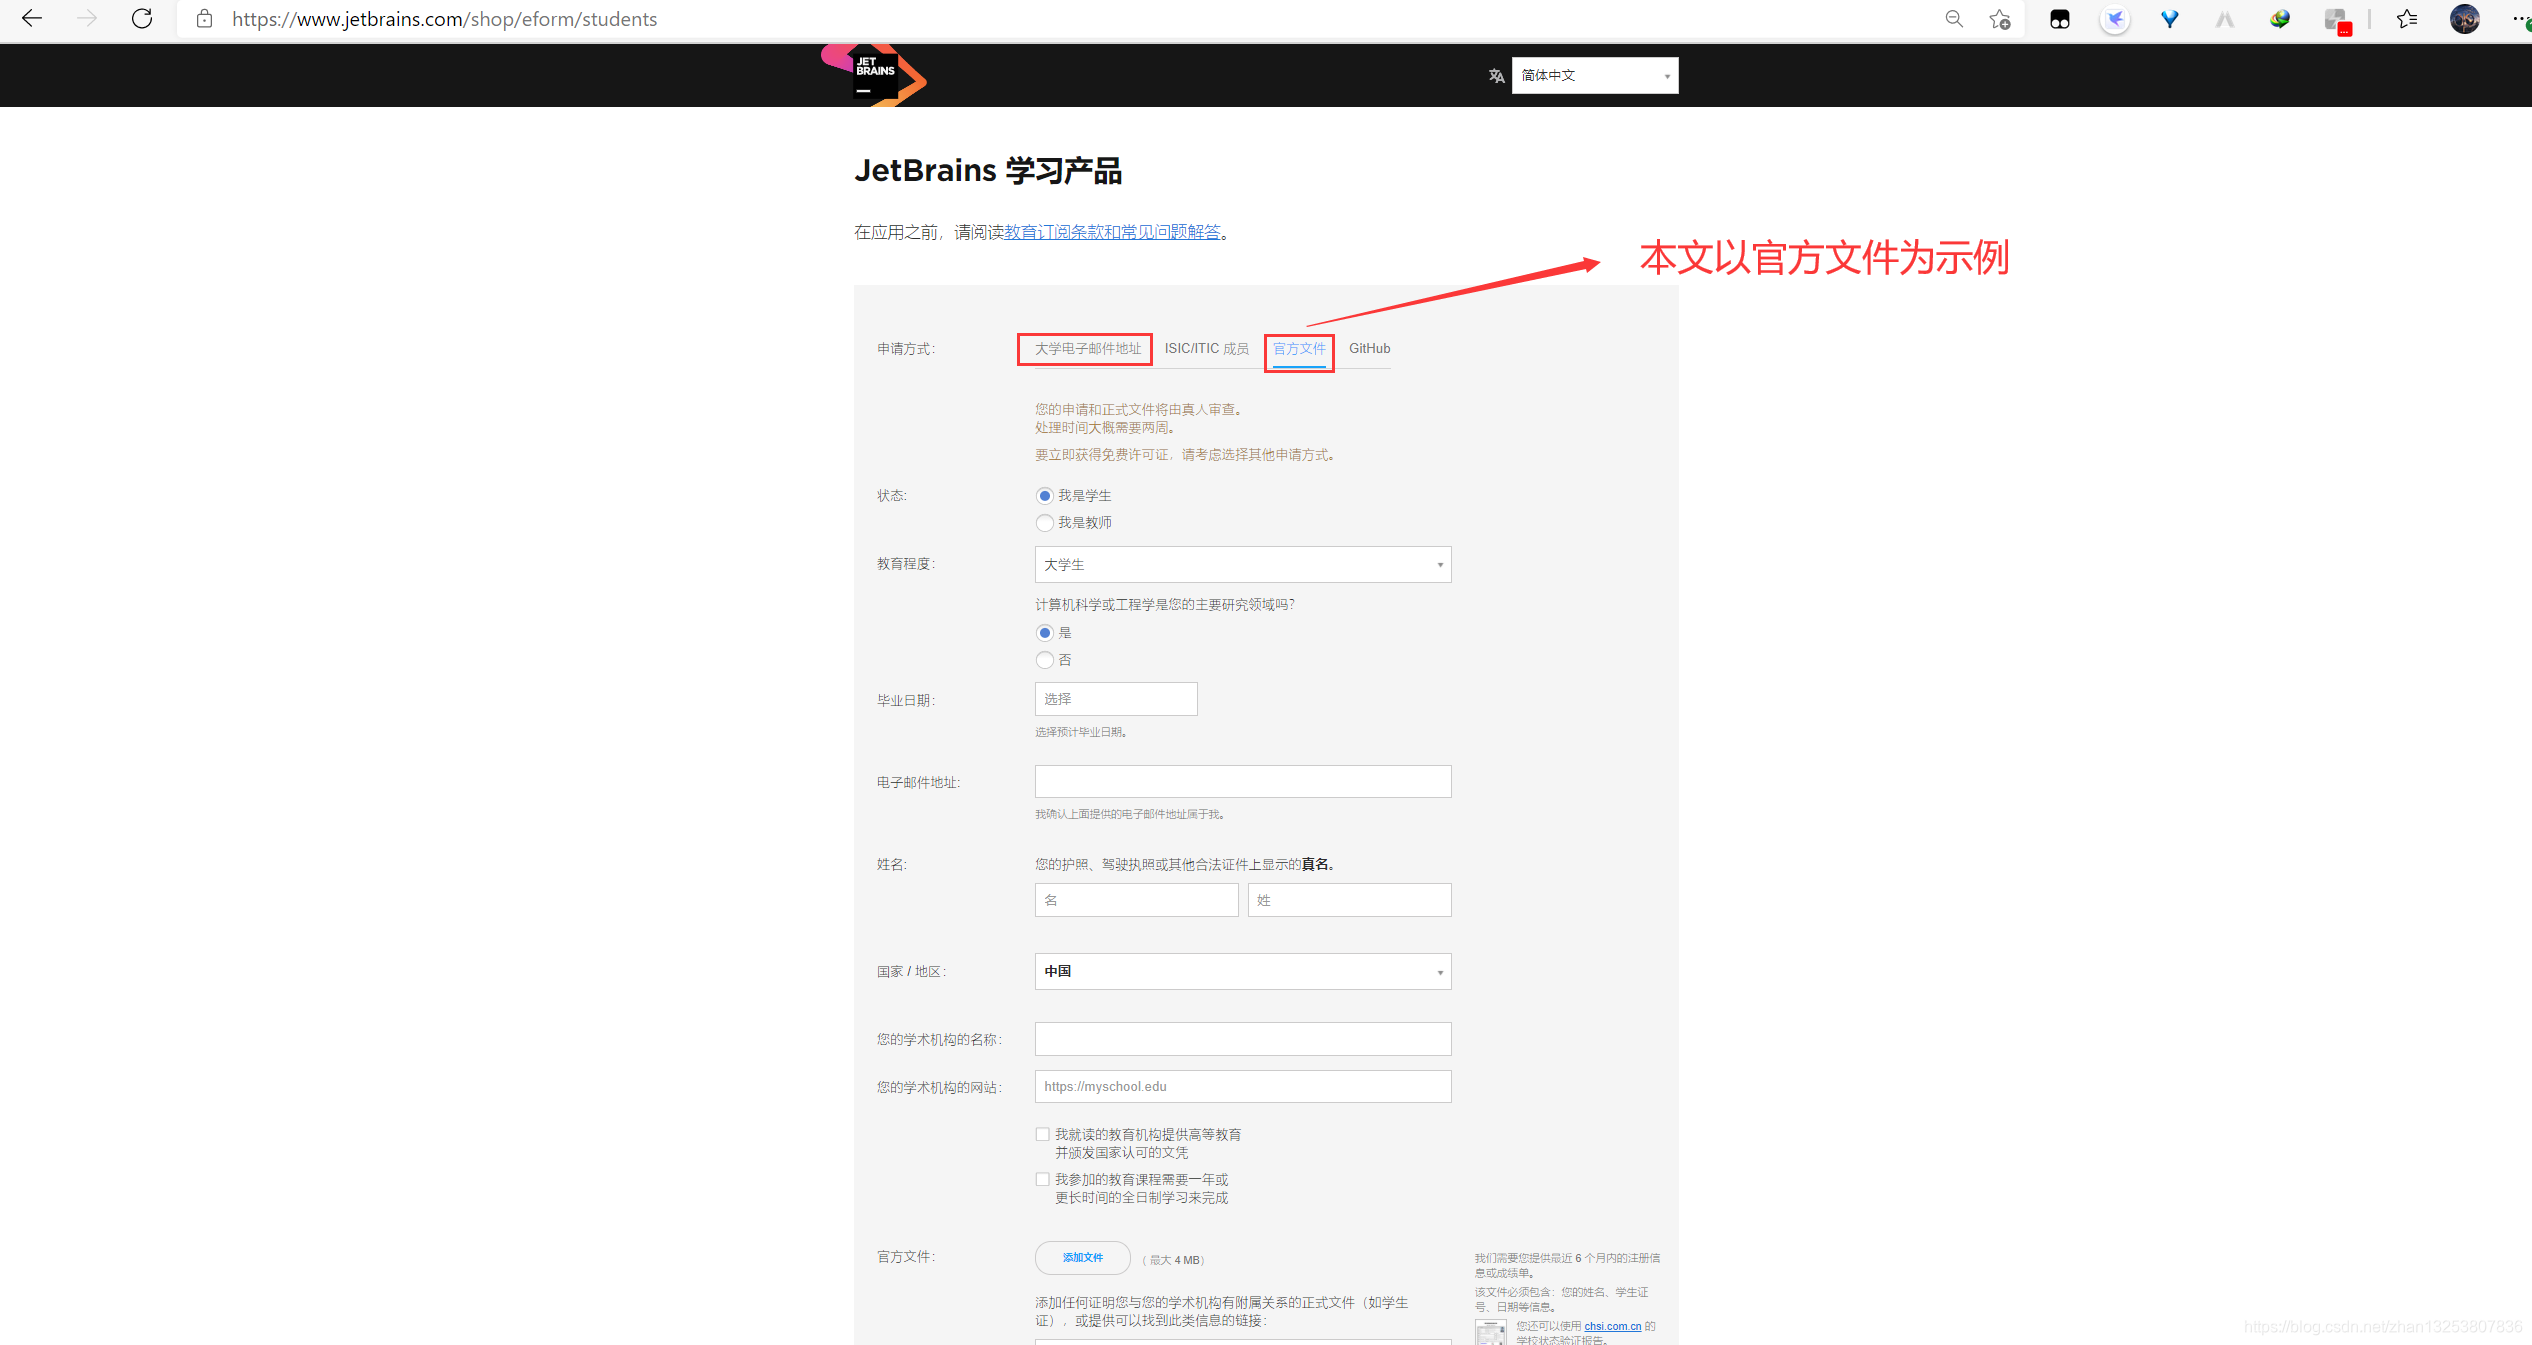Viewport: 2532px width, 1345px height.
Task: Open the chsi.com.cn link
Action: 1612,1326
